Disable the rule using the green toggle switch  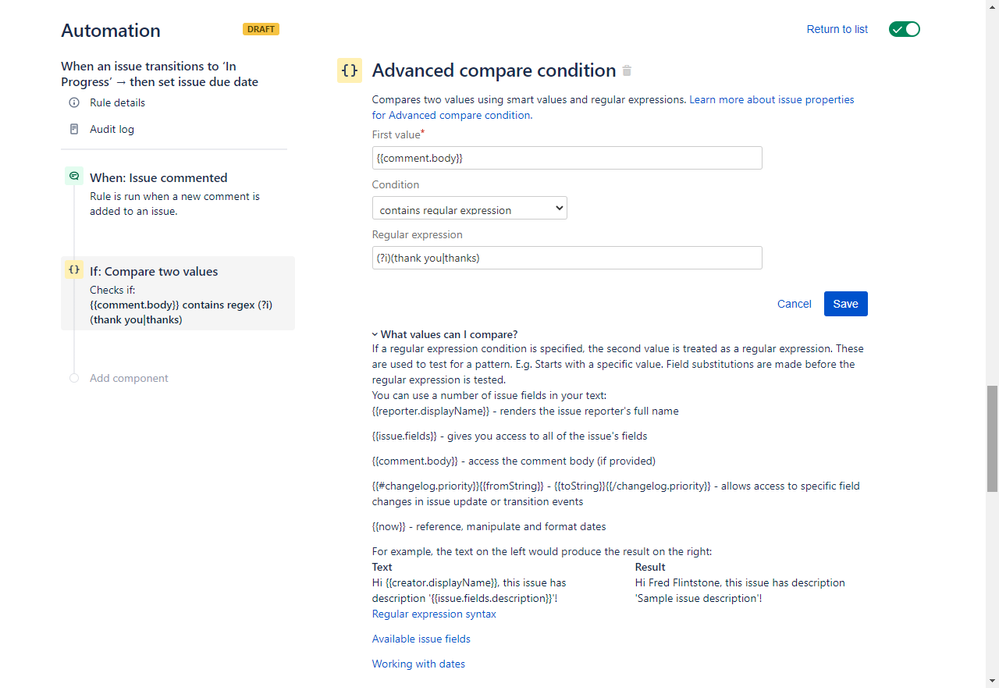(904, 29)
